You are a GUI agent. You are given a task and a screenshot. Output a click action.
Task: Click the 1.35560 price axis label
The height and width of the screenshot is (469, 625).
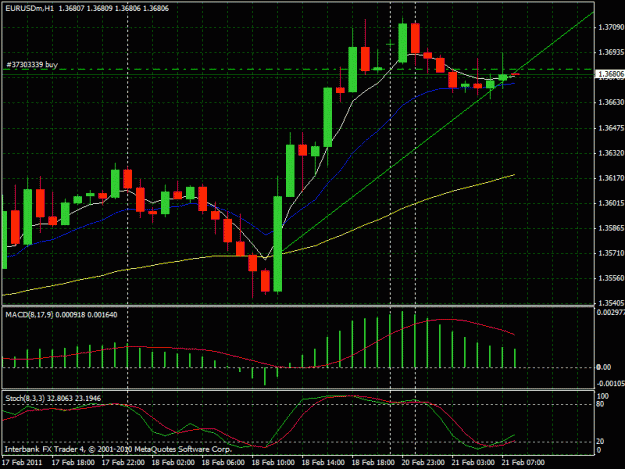click(611, 278)
